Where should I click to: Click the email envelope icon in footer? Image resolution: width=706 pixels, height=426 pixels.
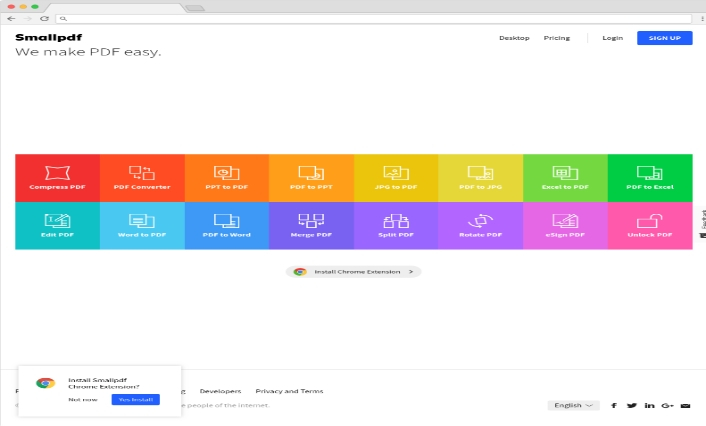pyautogui.click(x=685, y=405)
